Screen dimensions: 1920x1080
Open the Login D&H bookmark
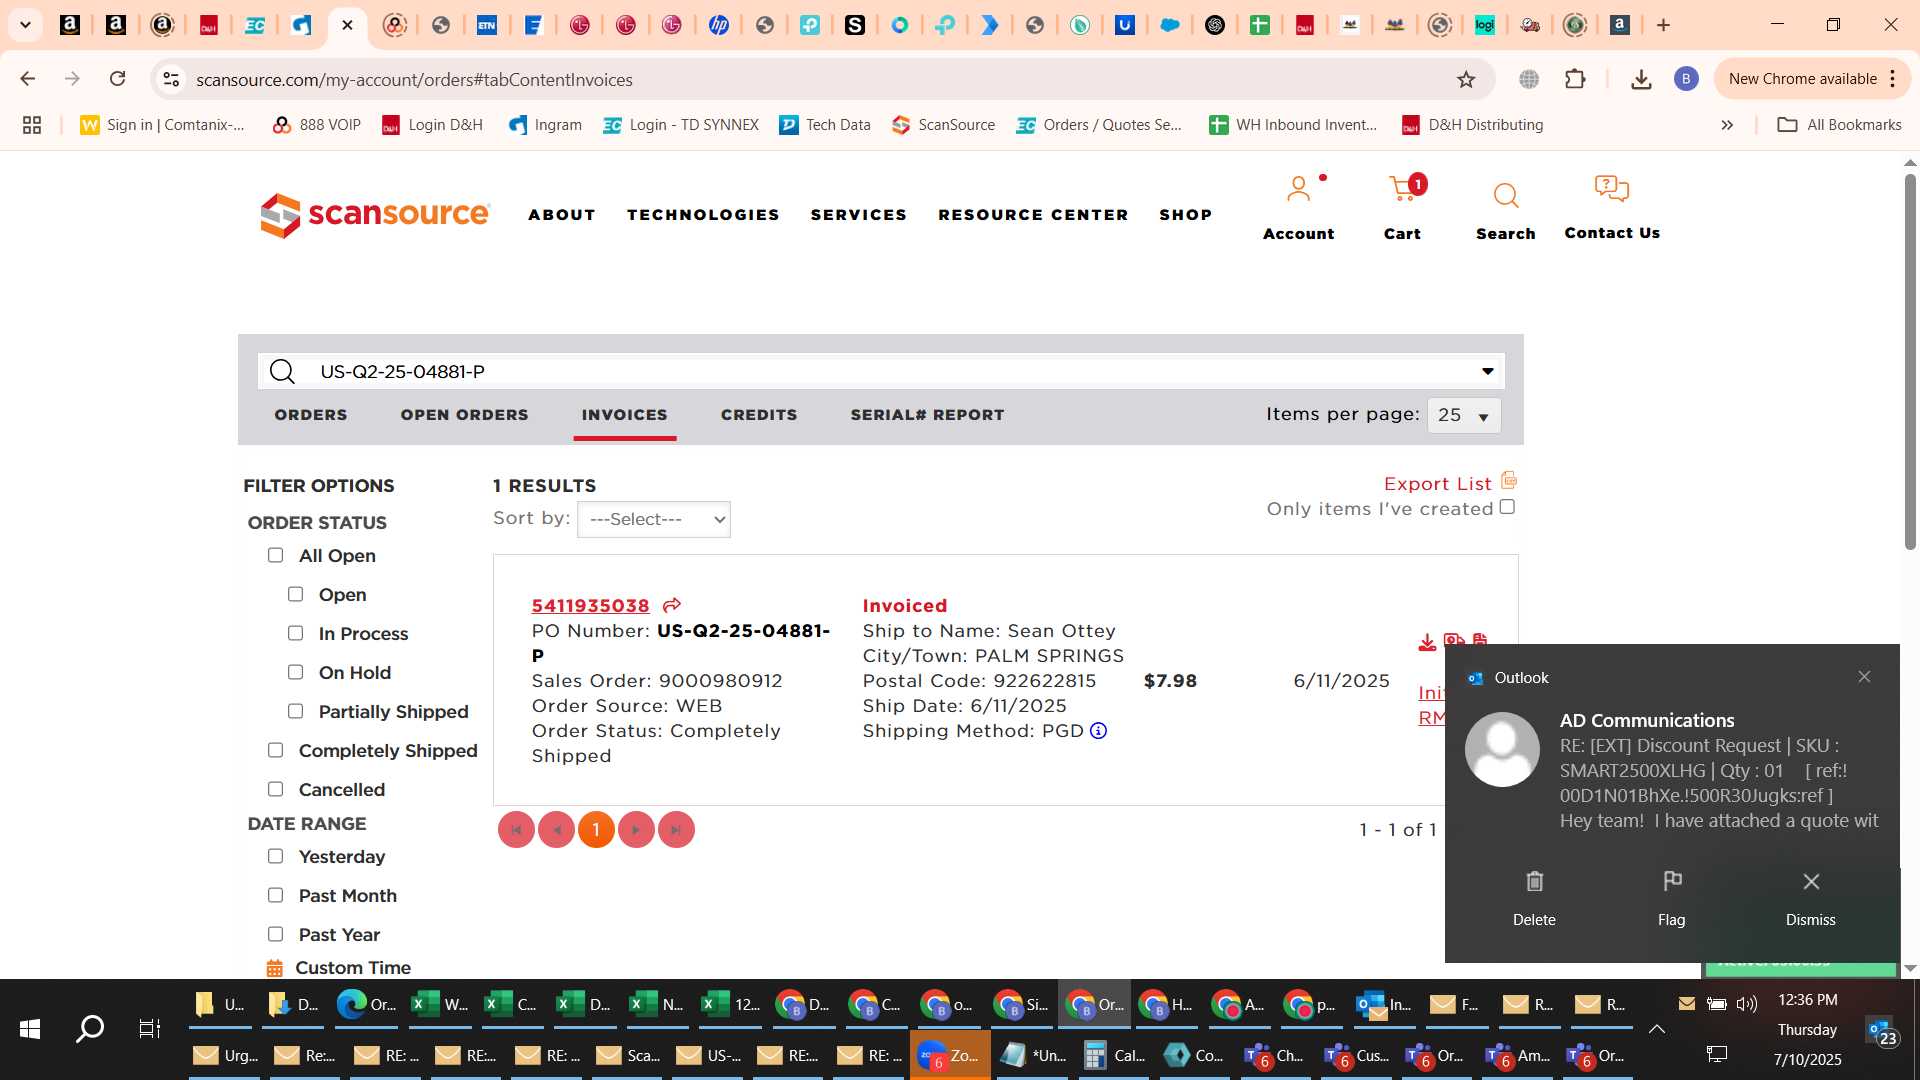[x=433, y=125]
